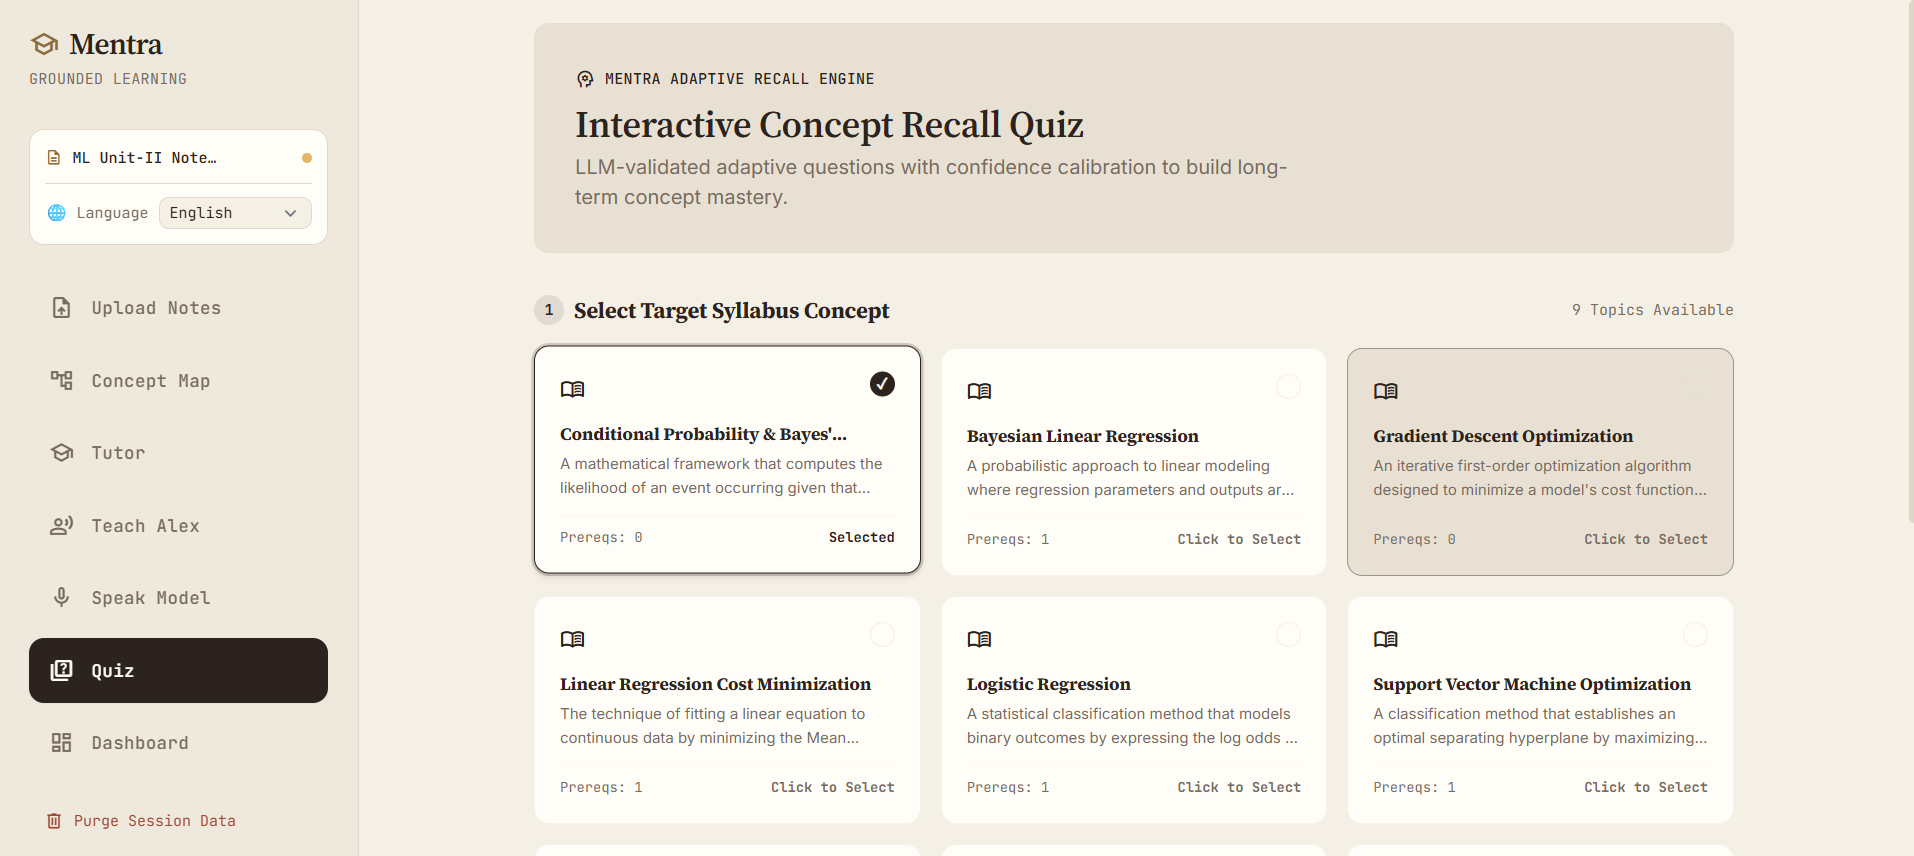
Task: Select the Support Vector Machine Optimization radio circle
Action: pyautogui.click(x=1695, y=634)
